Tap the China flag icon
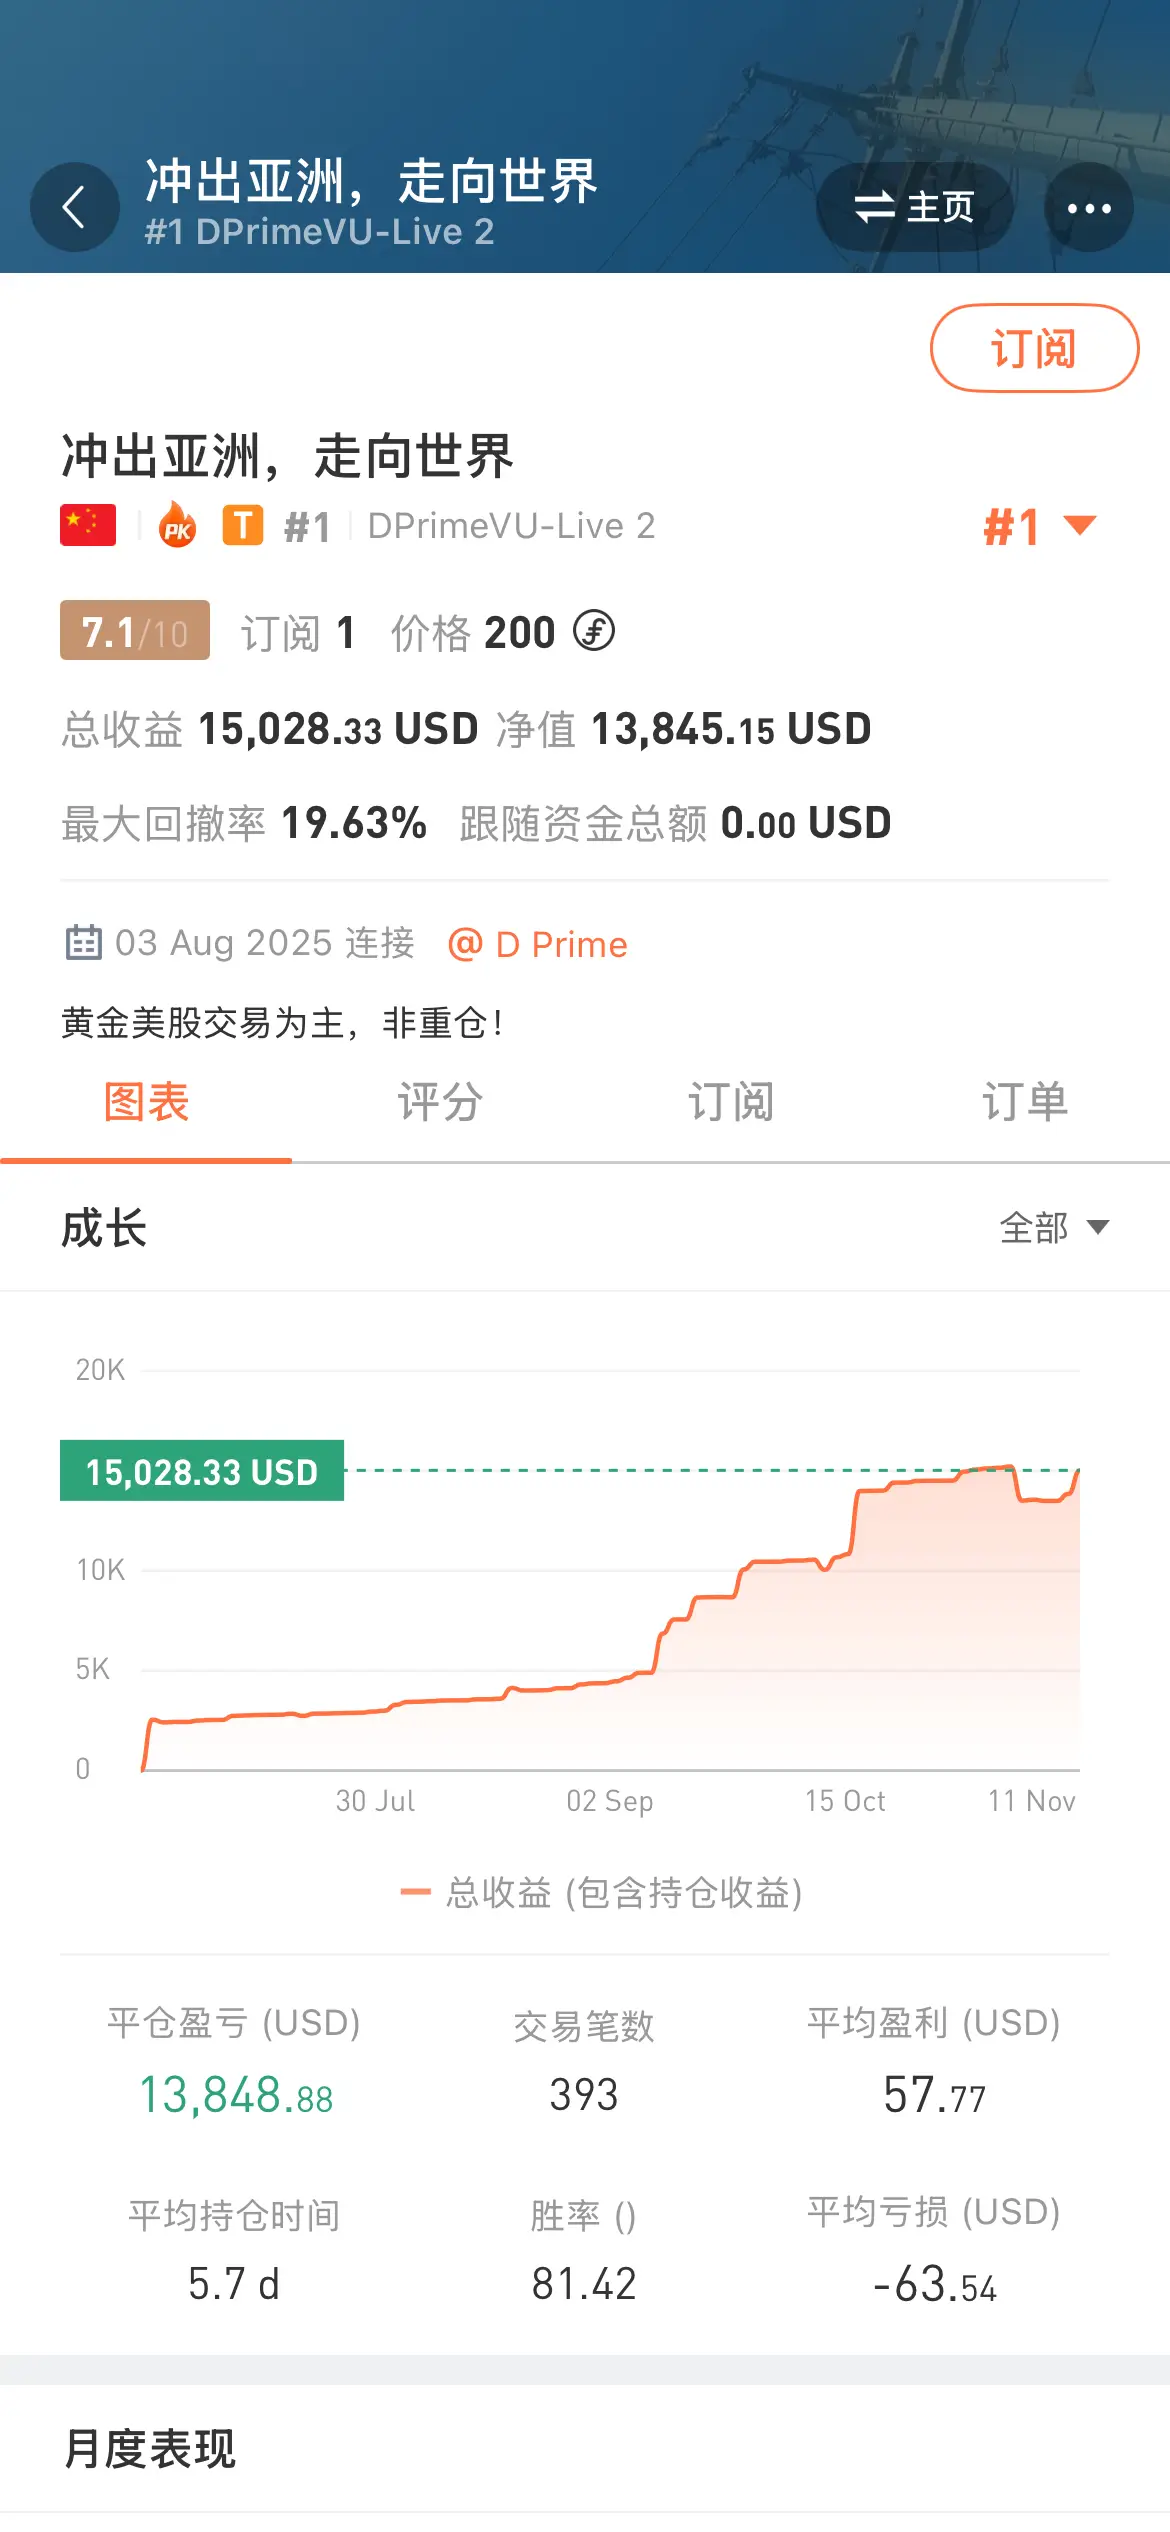1170x2532 pixels. pyautogui.click(x=88, y=525)
